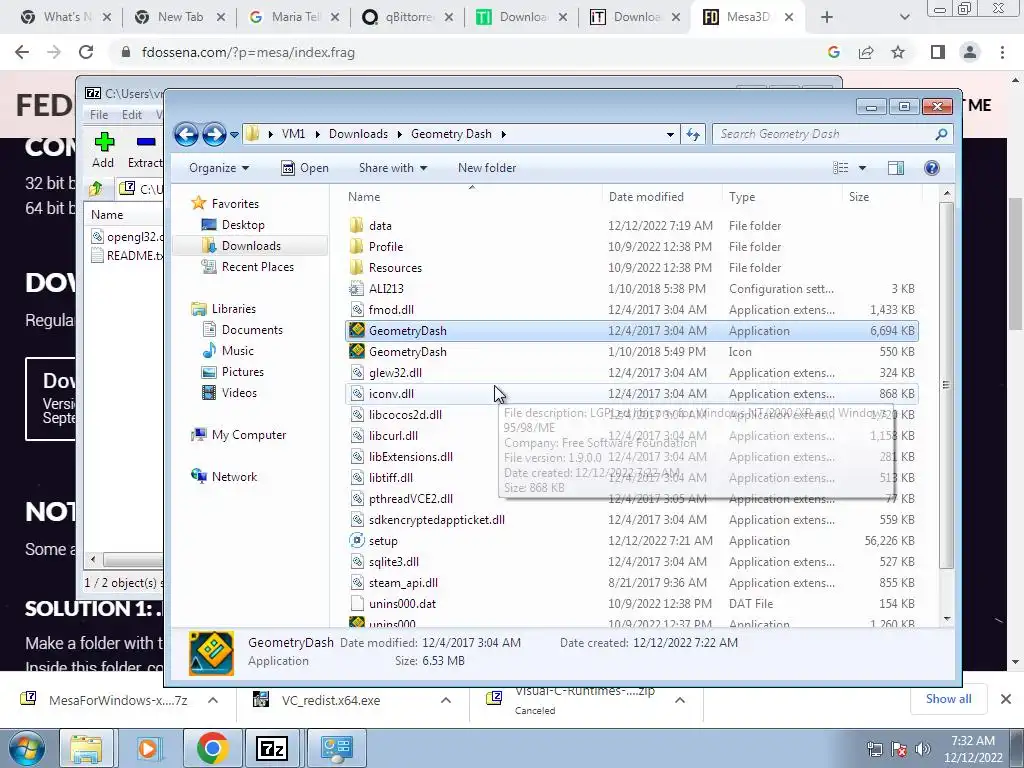Go back in Explorer navigation

click(186, 135)
